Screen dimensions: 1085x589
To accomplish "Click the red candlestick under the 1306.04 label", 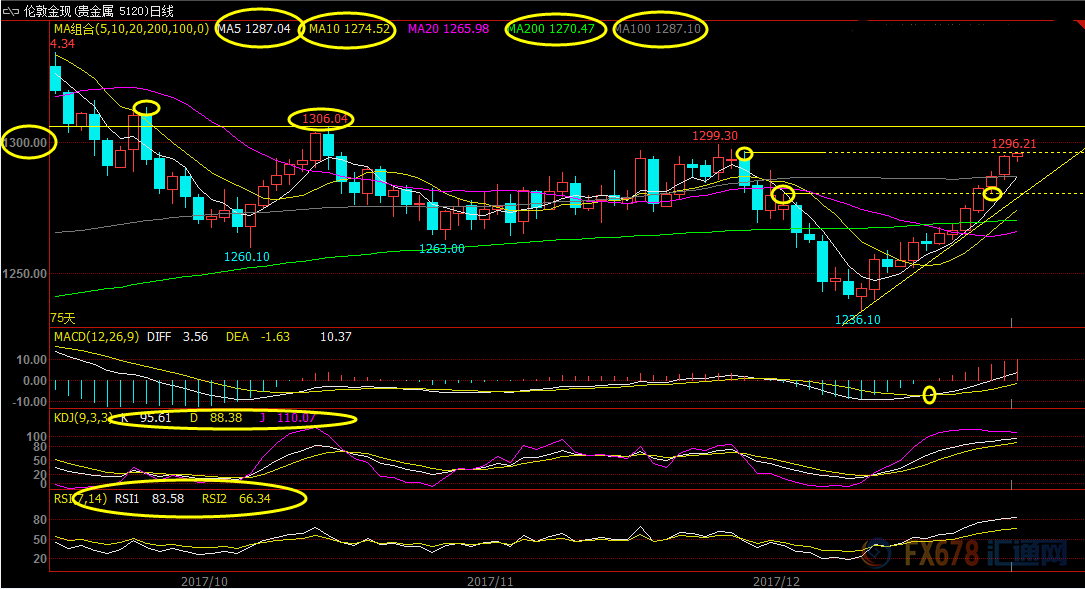I will pos(316,147).
